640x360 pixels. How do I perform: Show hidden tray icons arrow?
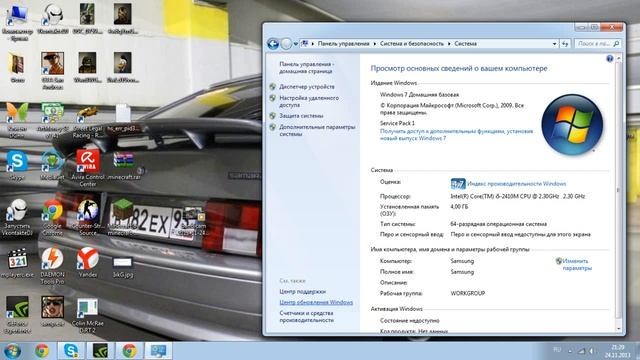click(x=570, y=351)
